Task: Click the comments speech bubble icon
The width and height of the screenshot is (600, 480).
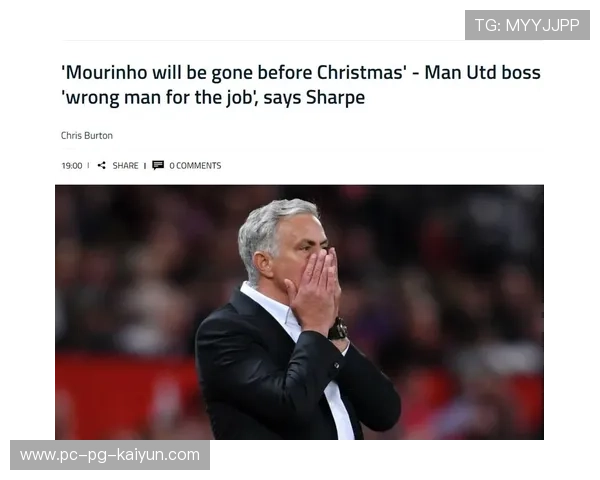Action: 158,165
